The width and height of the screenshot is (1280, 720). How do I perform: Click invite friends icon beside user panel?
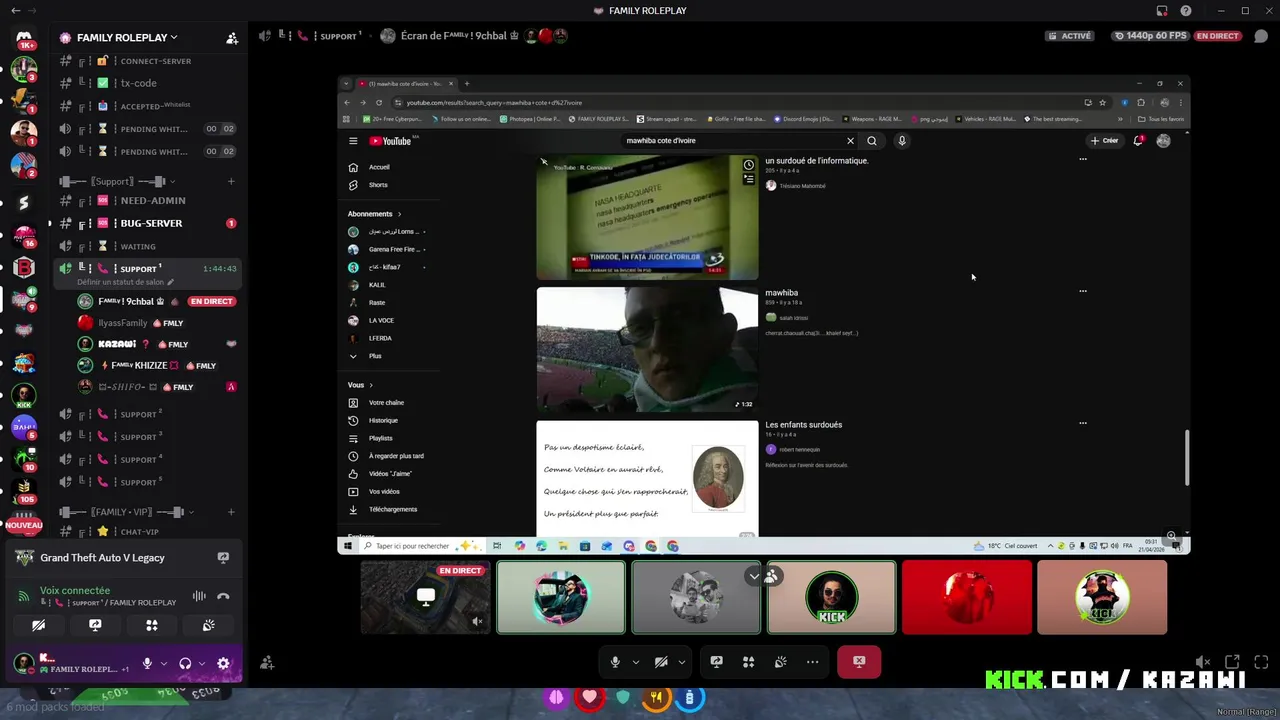coord(266,663)
